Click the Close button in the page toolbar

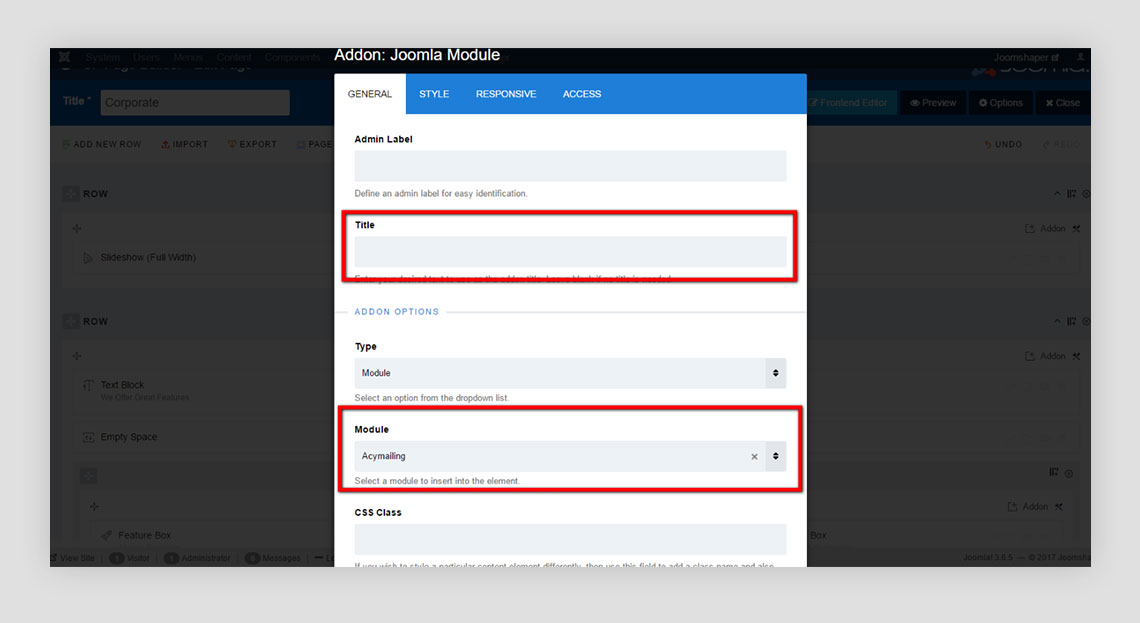click(1063, 103)
